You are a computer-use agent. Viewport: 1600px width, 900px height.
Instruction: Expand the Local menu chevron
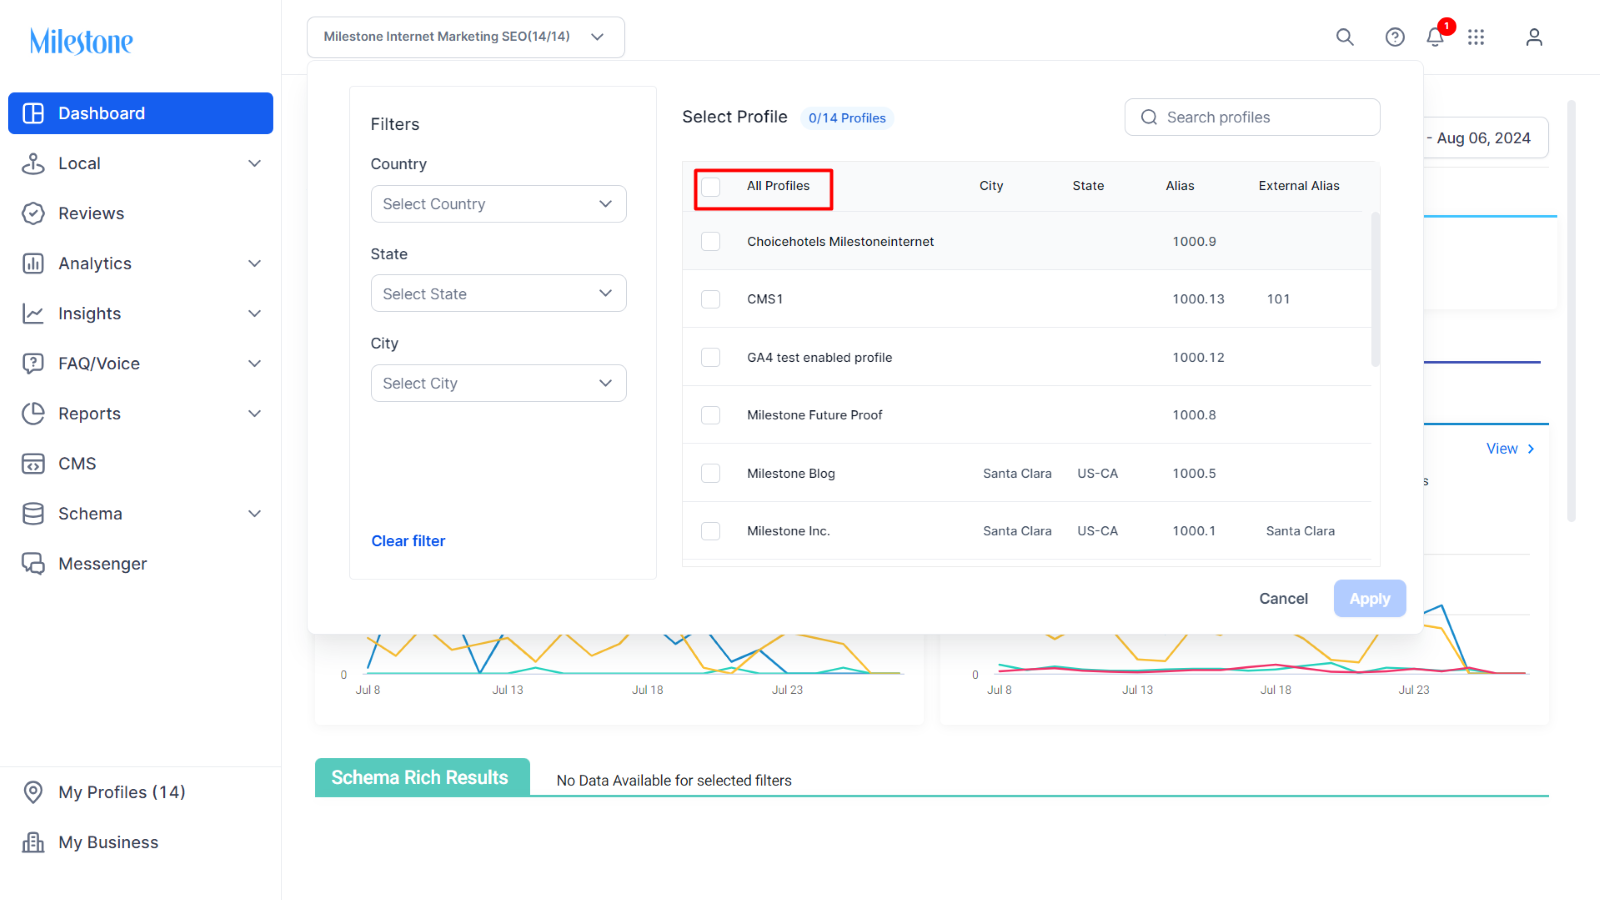255,163
